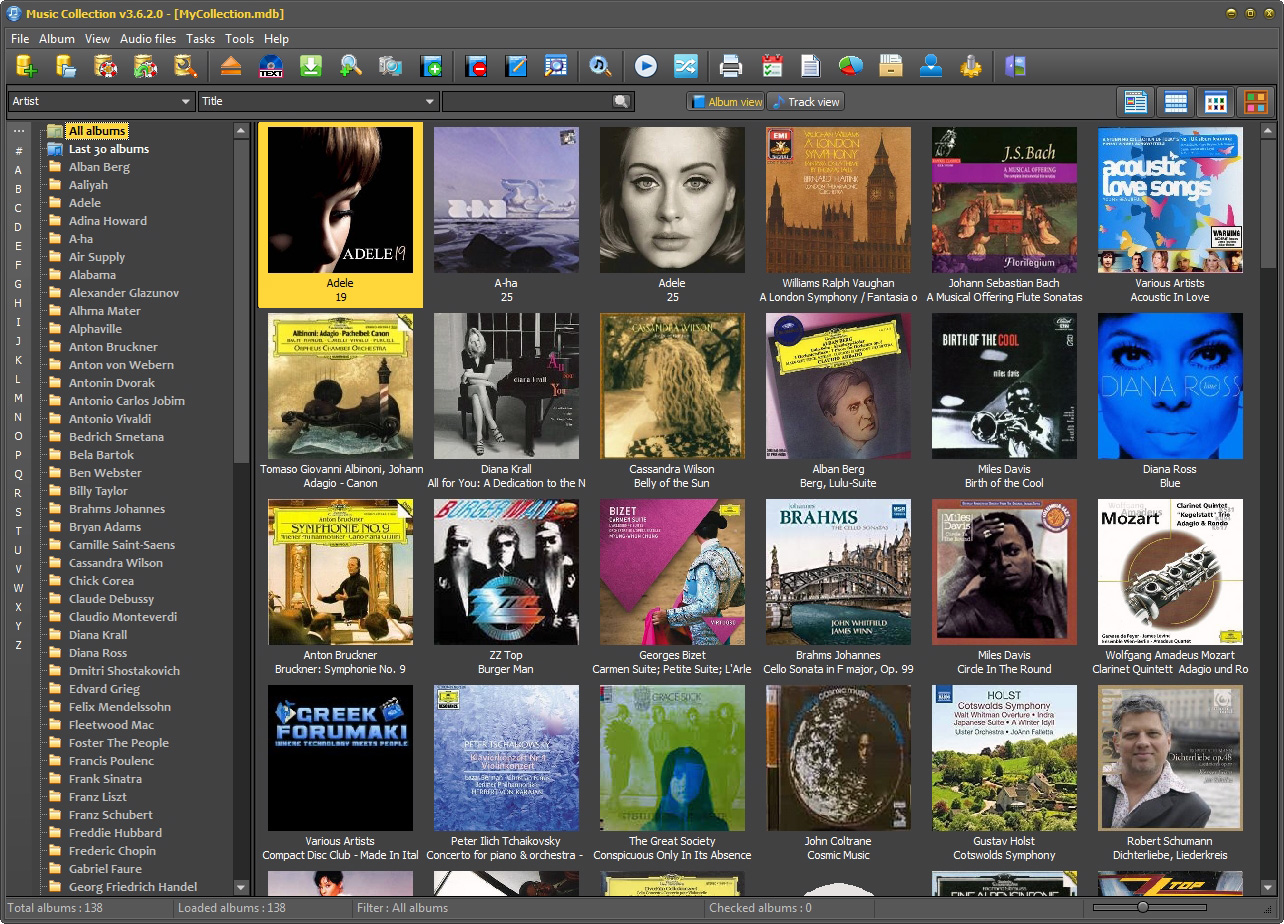This screenshot has height=924, width=1284.
Task: Open the Help menu
Action: (276, 39)
